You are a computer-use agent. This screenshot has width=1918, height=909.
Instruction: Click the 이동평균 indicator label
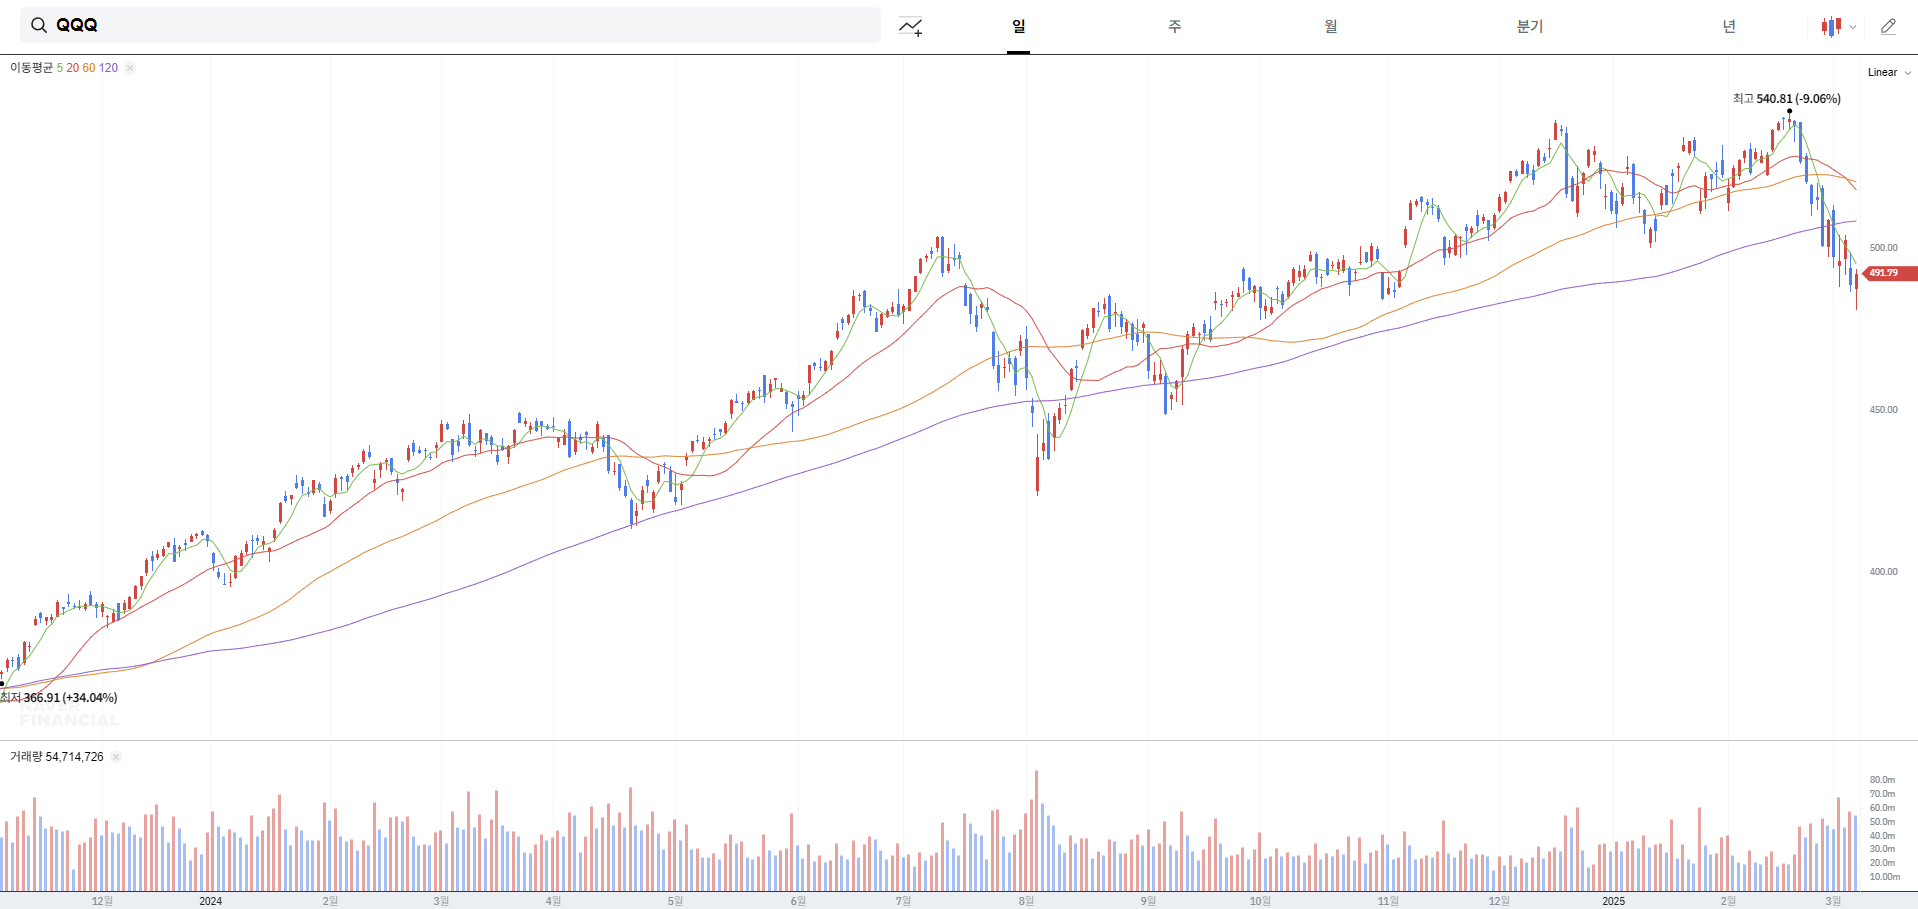[x=31, y=68]
